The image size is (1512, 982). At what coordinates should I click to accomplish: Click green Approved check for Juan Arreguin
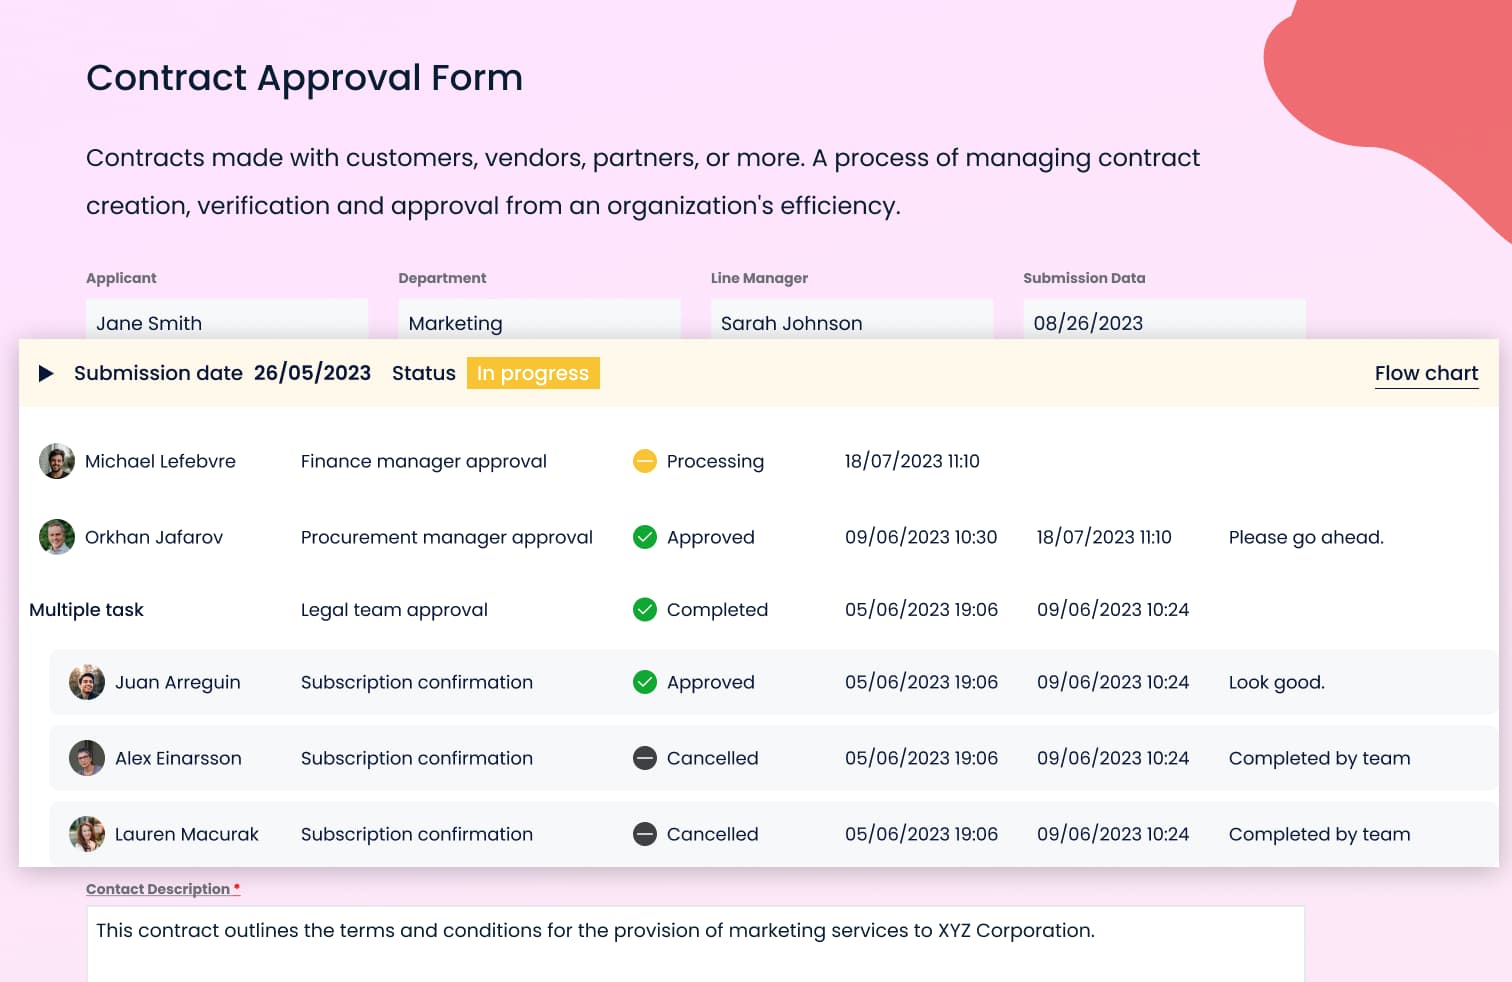[x=645, y=682]
